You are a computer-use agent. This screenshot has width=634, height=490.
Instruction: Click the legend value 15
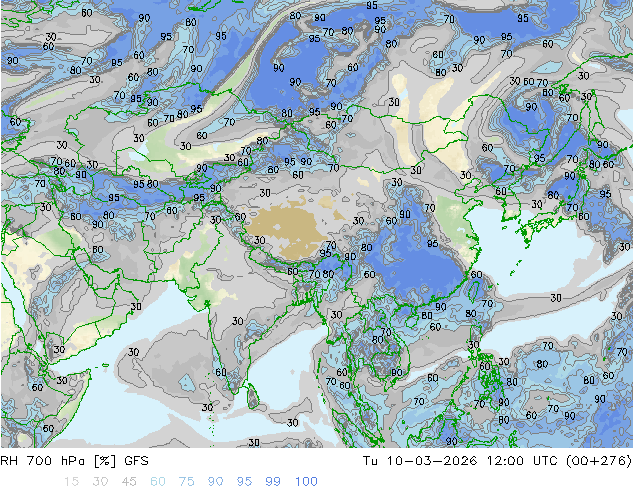(x=71, y=482)
